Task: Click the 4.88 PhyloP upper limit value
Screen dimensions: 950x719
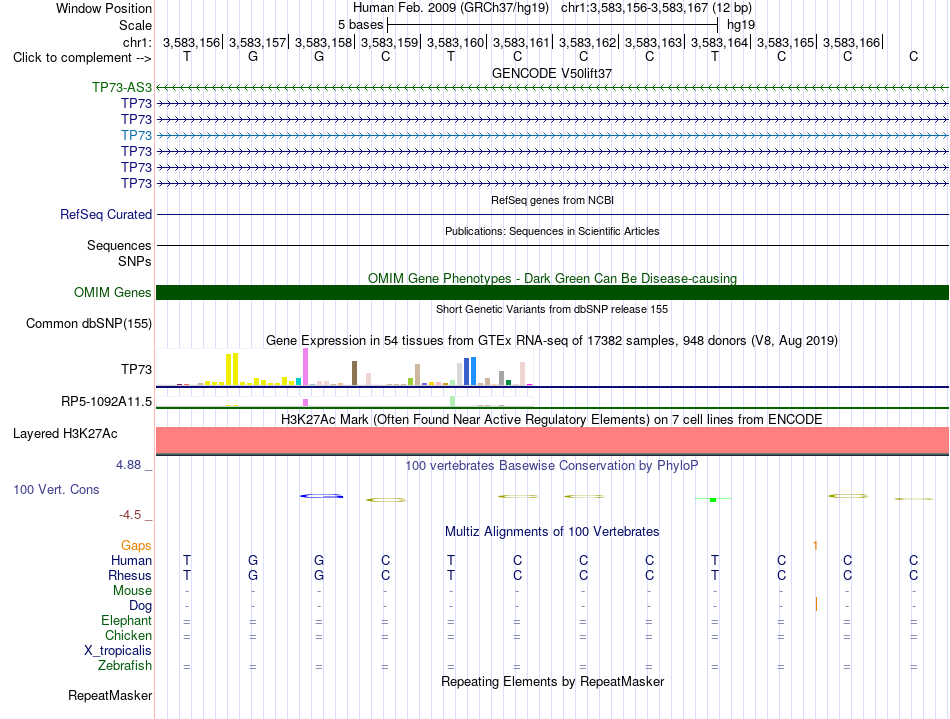Action: [x=128, y=465]
